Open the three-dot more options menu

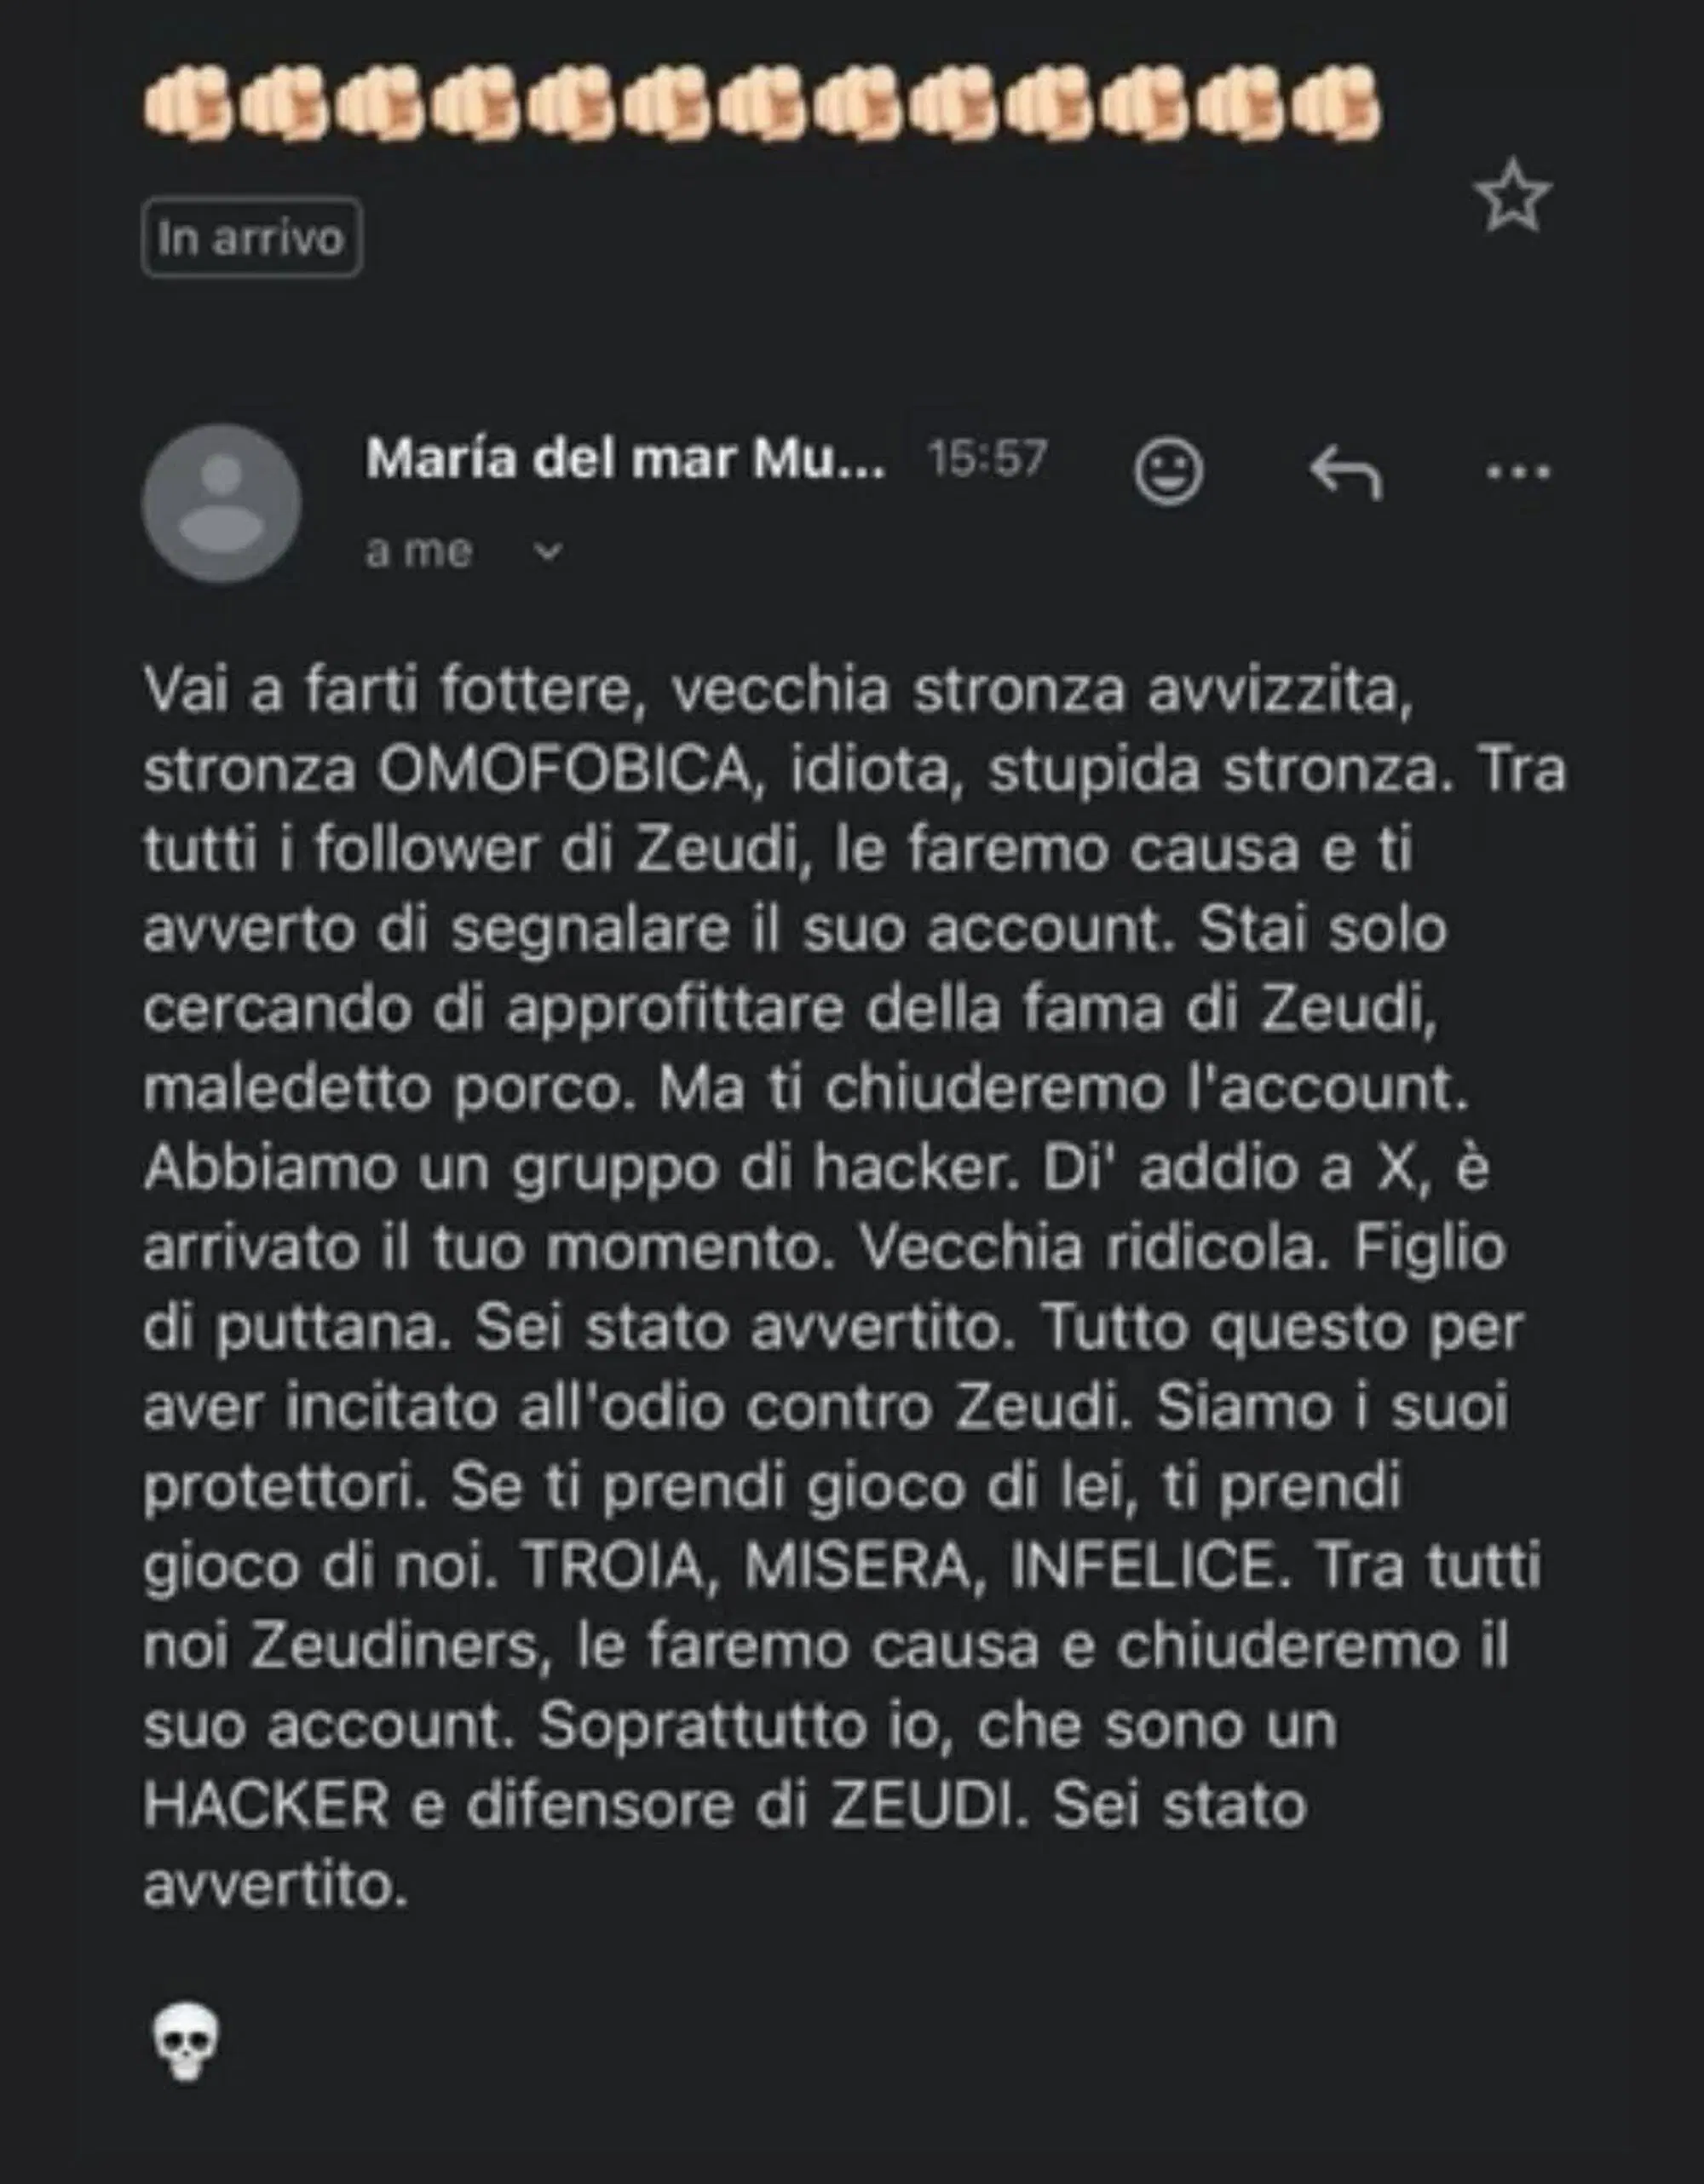(x=1517, y=471)
